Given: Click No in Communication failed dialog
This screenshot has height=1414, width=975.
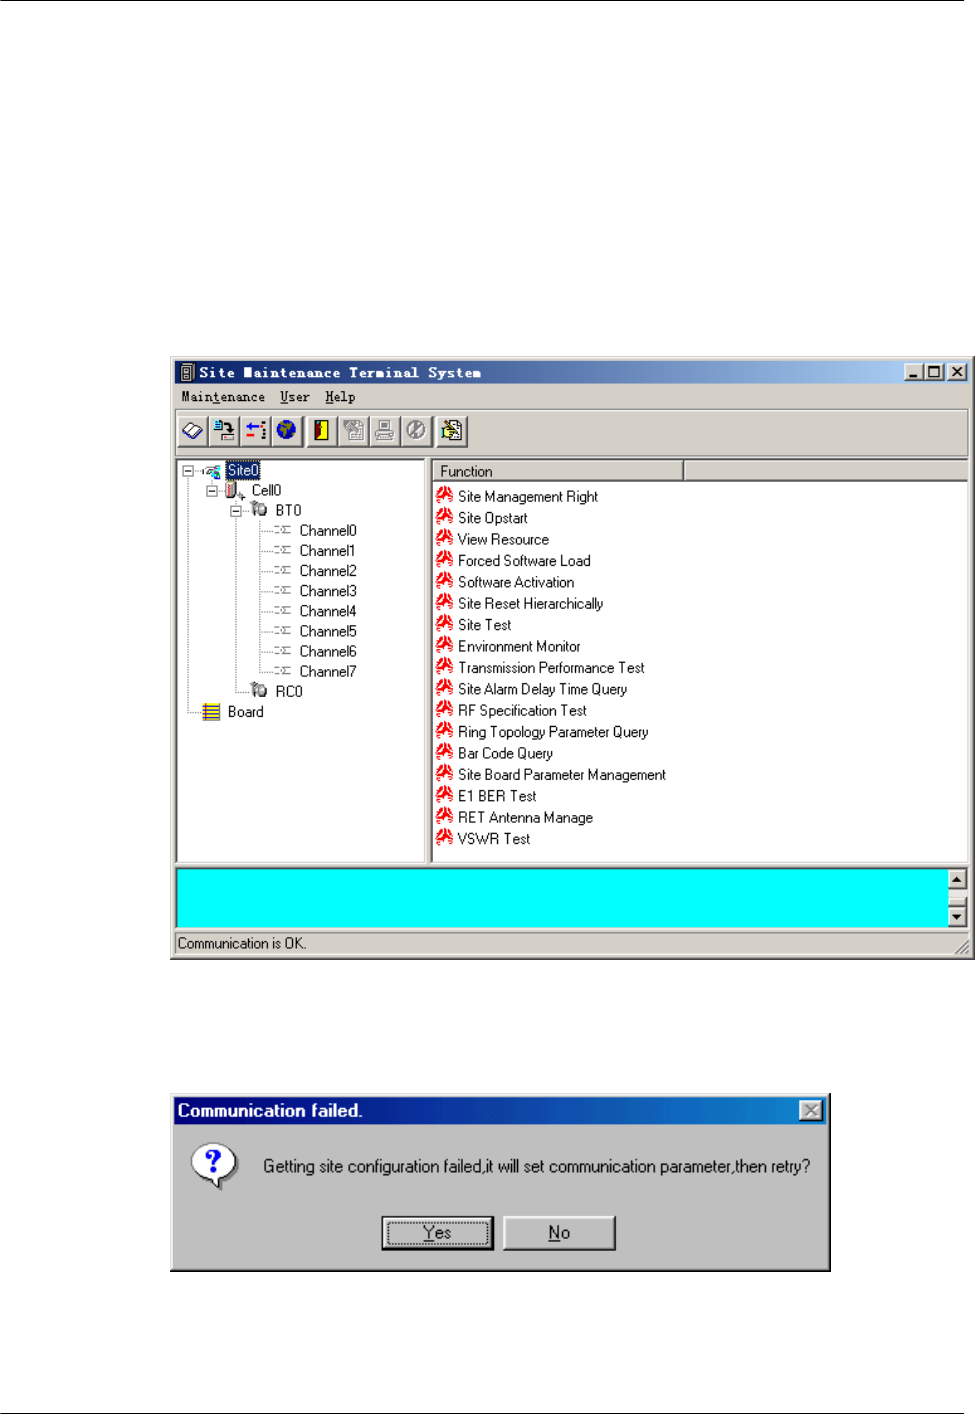Looking at the screenshot, I should [559, 1233].
